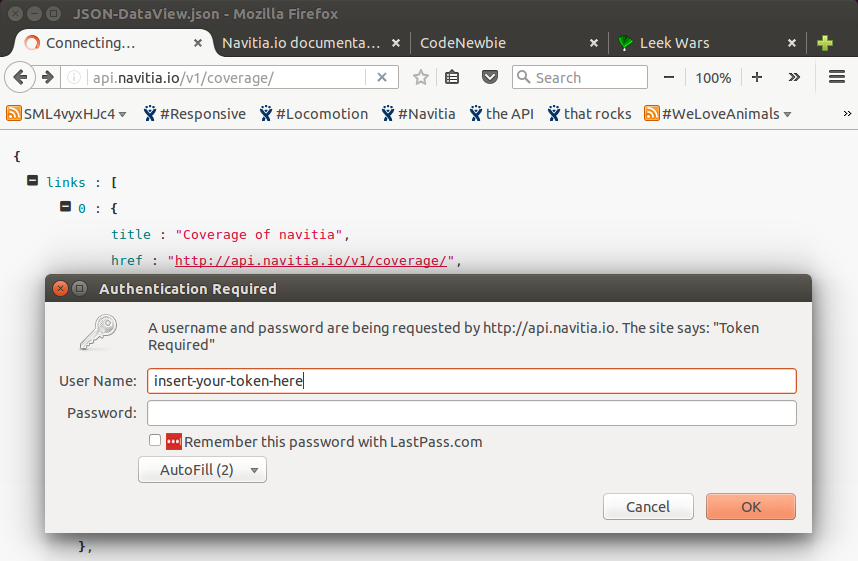Click the browser back arrow button
This screenshot has width=858, height=561.
point(21,77)
